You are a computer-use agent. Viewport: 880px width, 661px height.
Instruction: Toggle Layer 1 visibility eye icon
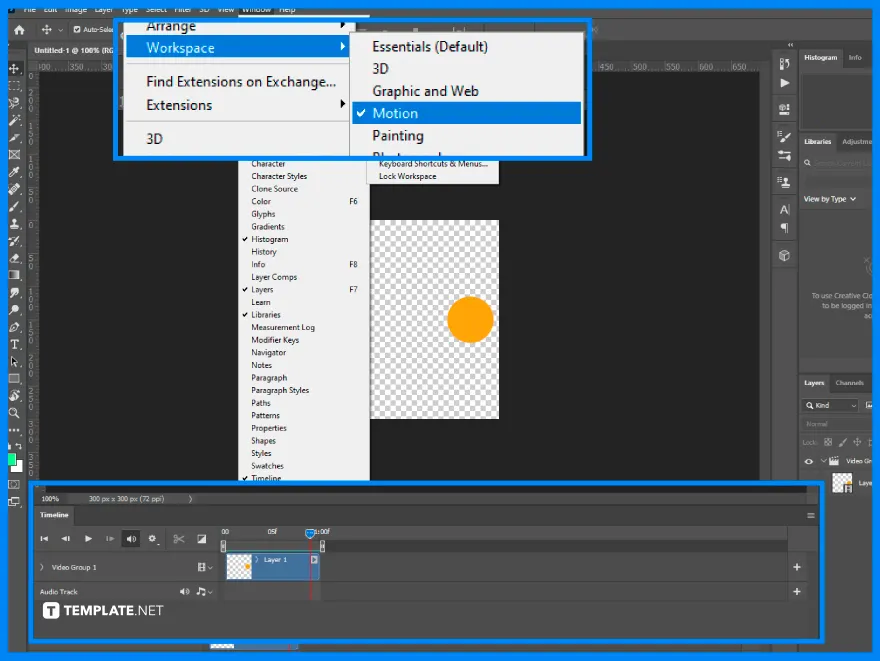pyautogui.click(x=808, y=482)
